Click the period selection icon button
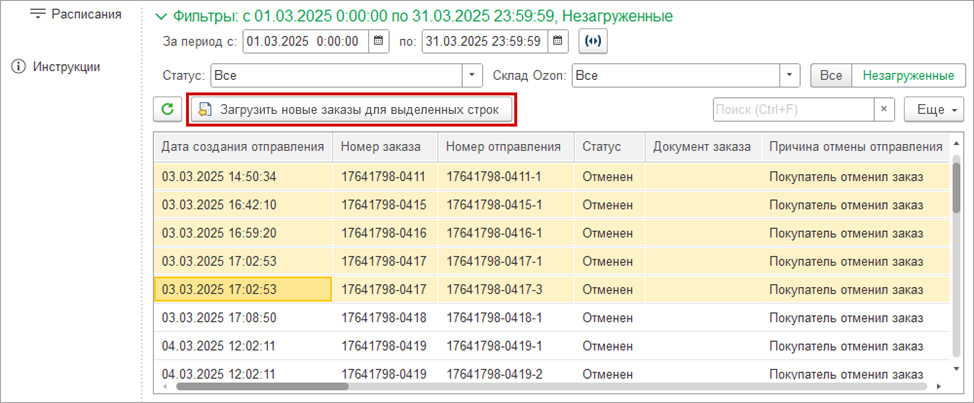The image size is (974, 403). [x=592, y=41]
